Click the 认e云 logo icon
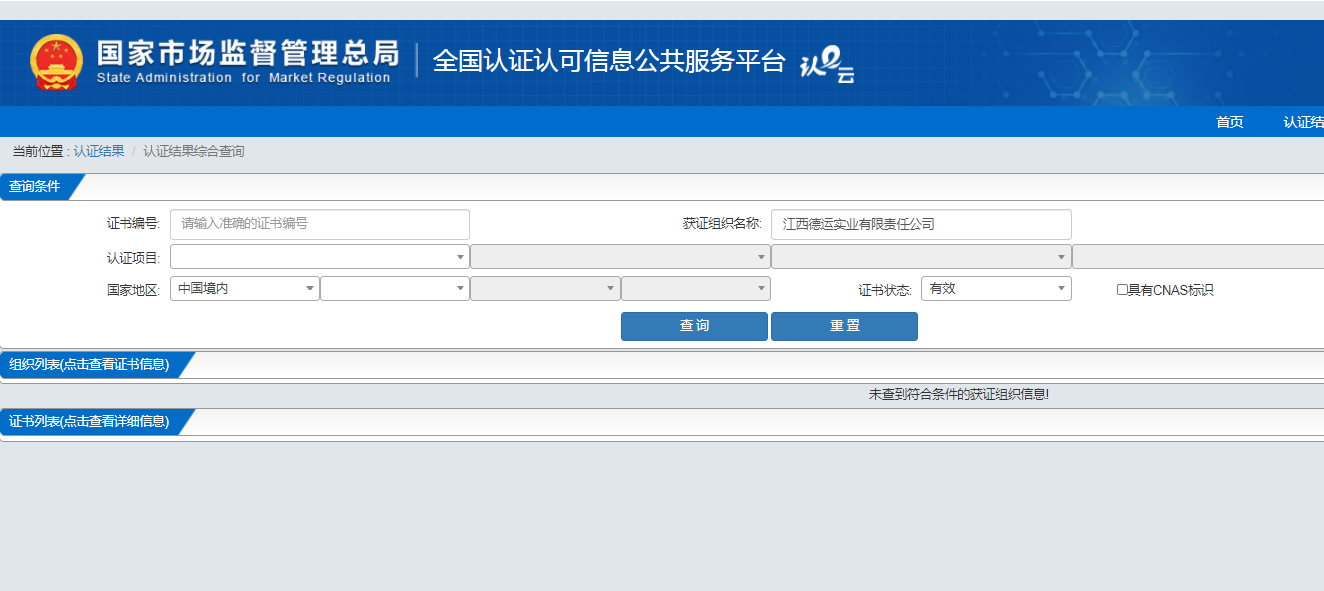The image size is (1324, 591). [x=827, y=66]
